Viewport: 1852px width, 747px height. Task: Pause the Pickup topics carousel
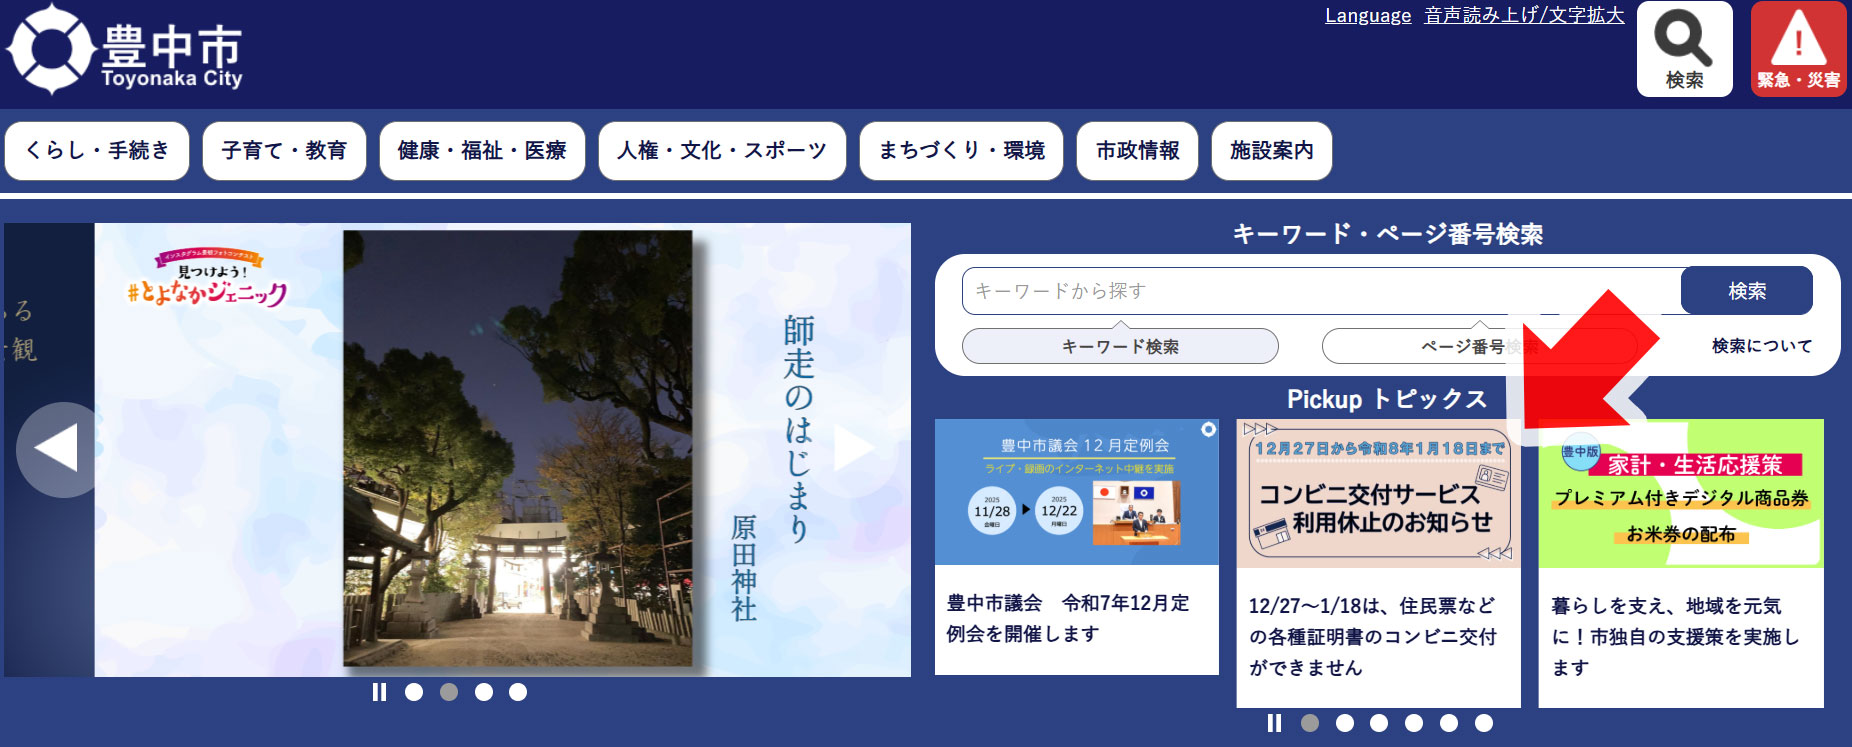[1274, 723]
